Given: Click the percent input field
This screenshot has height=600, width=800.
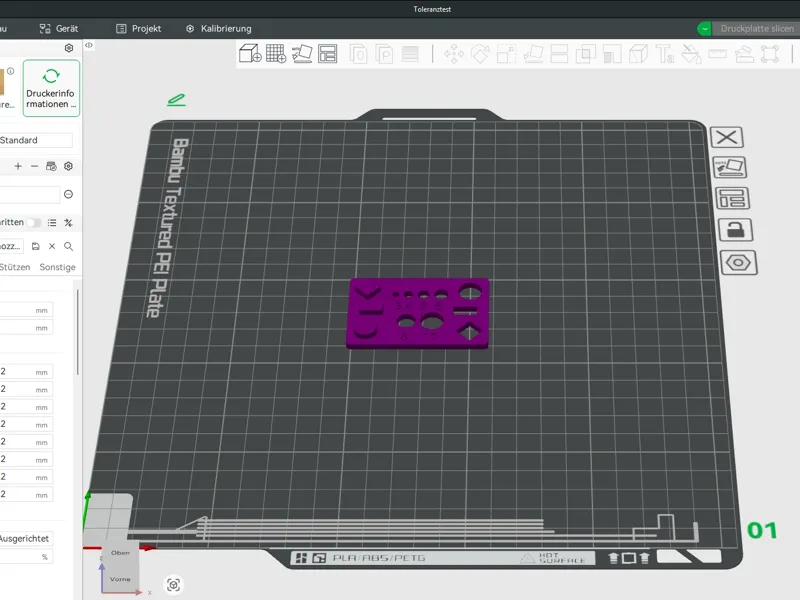Looking at the screenshot, I should click(27, 557).
